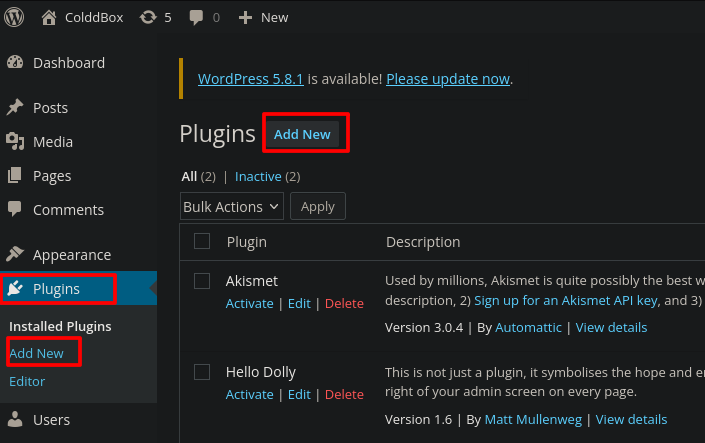Image resolution: width=705 pixels, height=443 pixels.
Task: Select the Hello Dolly plugin checkbox
Action: [x=202, y=372]
